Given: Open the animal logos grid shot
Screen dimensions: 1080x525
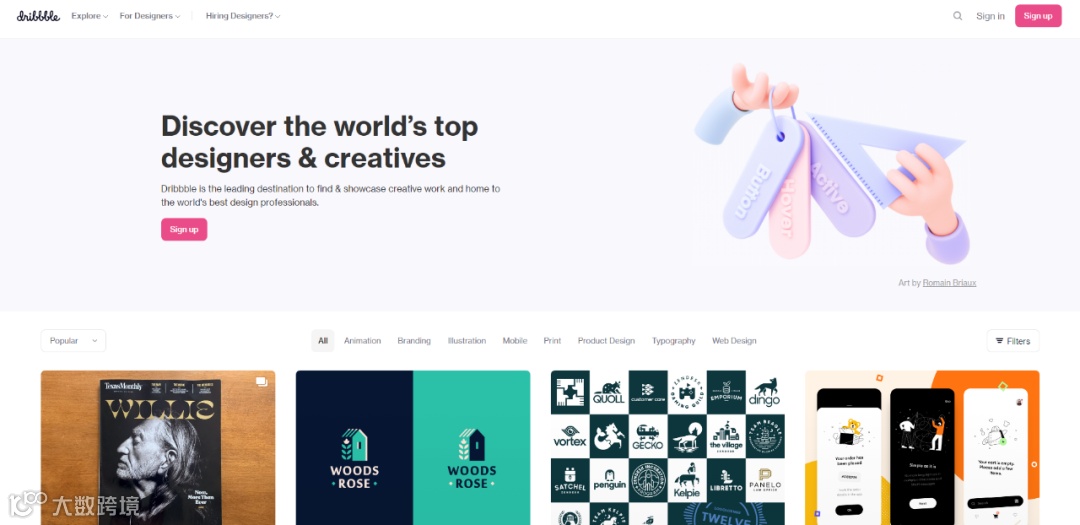Looking at the screenshot, I should (x=668, y=448).
